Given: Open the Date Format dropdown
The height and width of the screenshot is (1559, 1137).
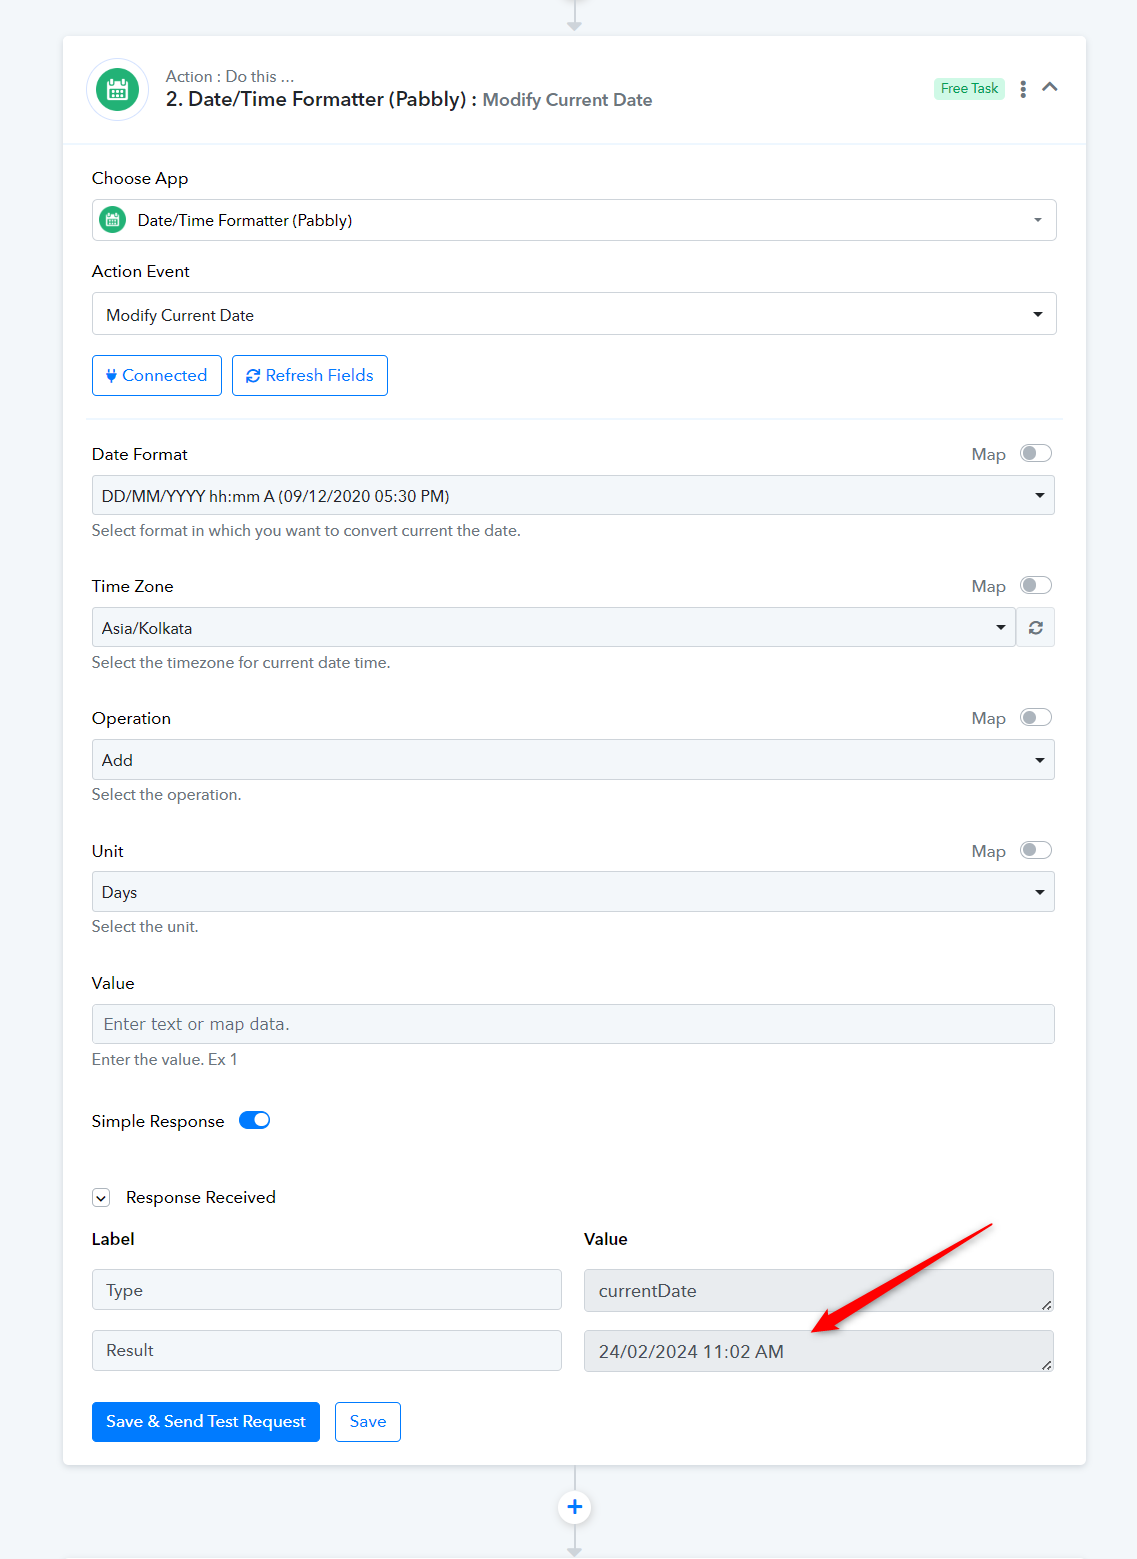Looking at the screenshot, I should click(573, 496).
